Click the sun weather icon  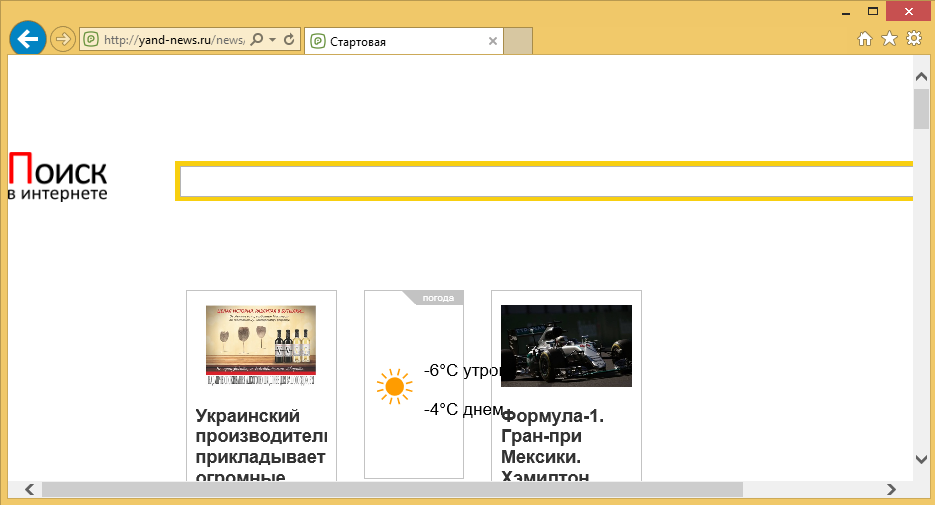394,387
